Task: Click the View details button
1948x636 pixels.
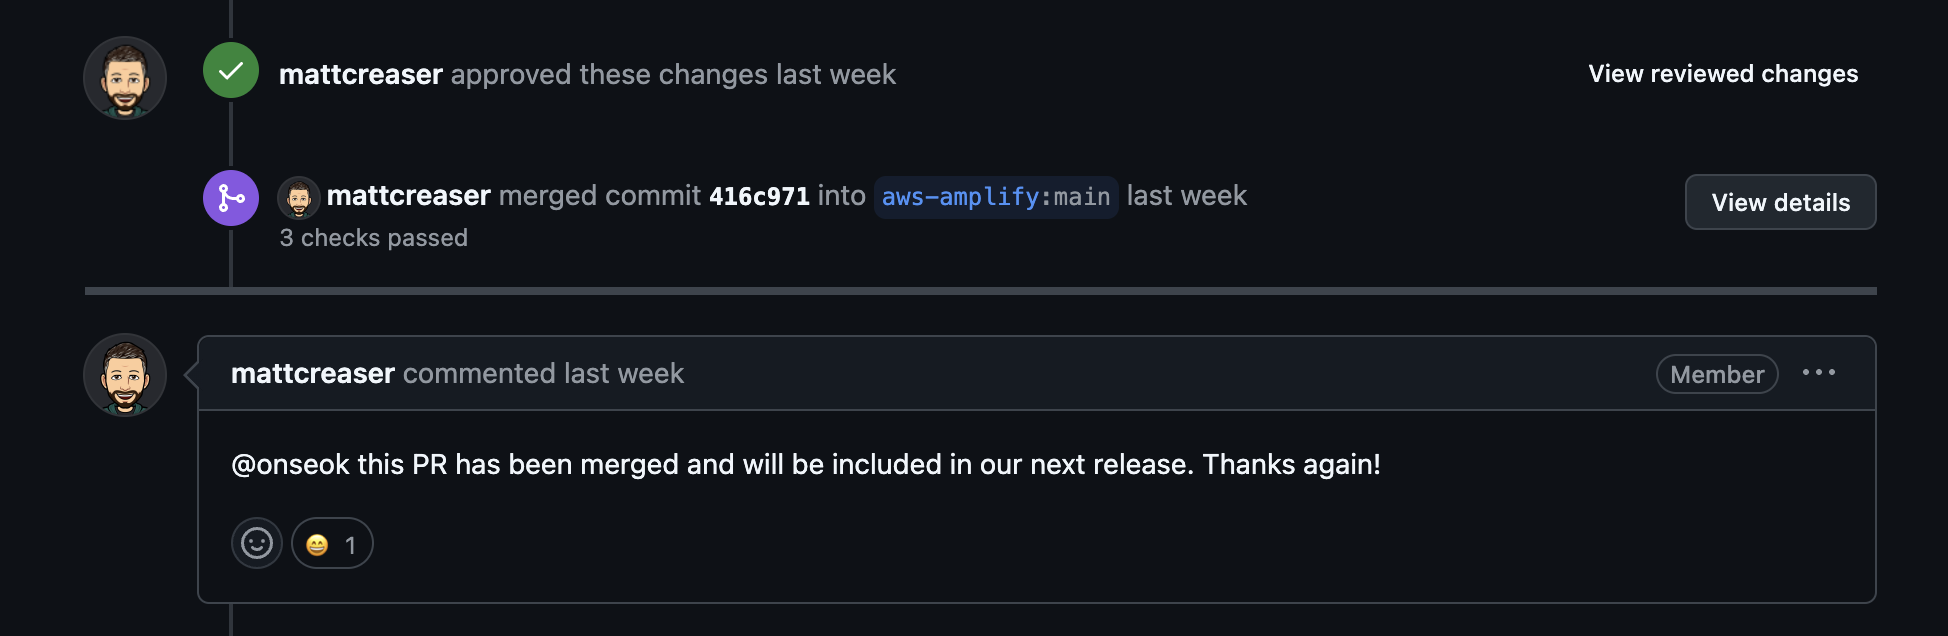Action: (1780, 203)
